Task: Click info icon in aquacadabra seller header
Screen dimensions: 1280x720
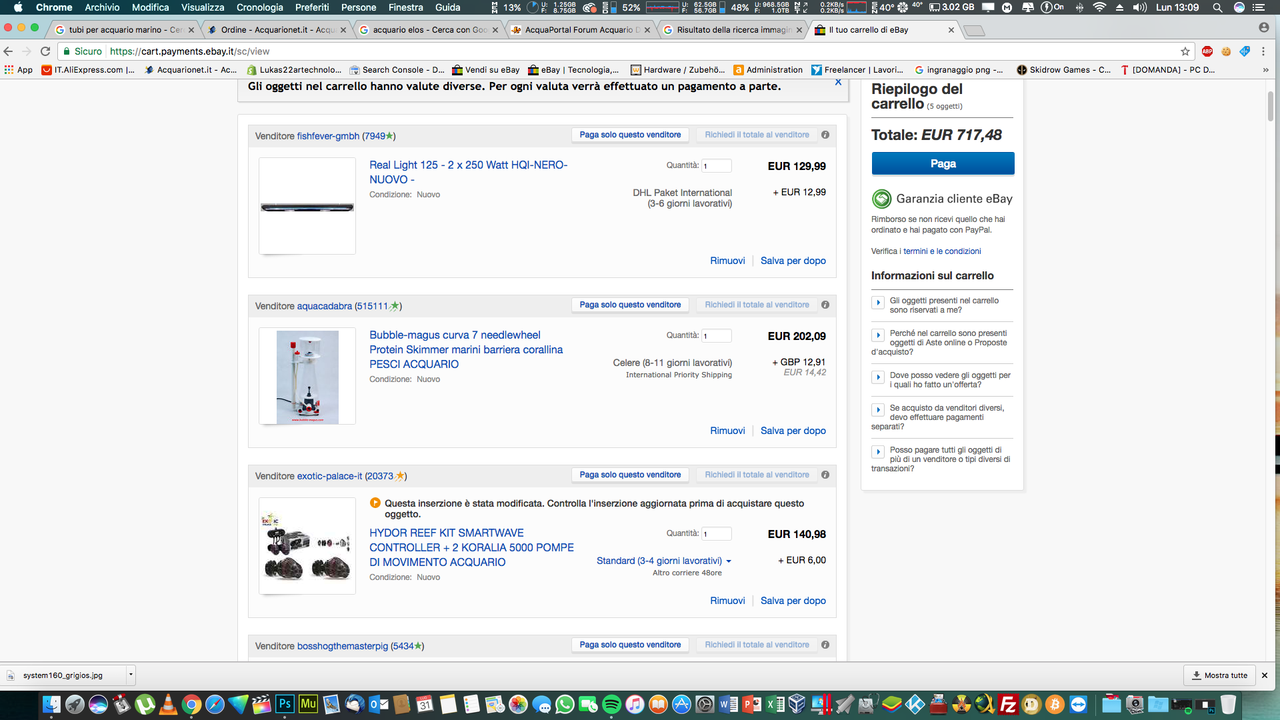Action: pyautogui.click(x=825, y=305)
